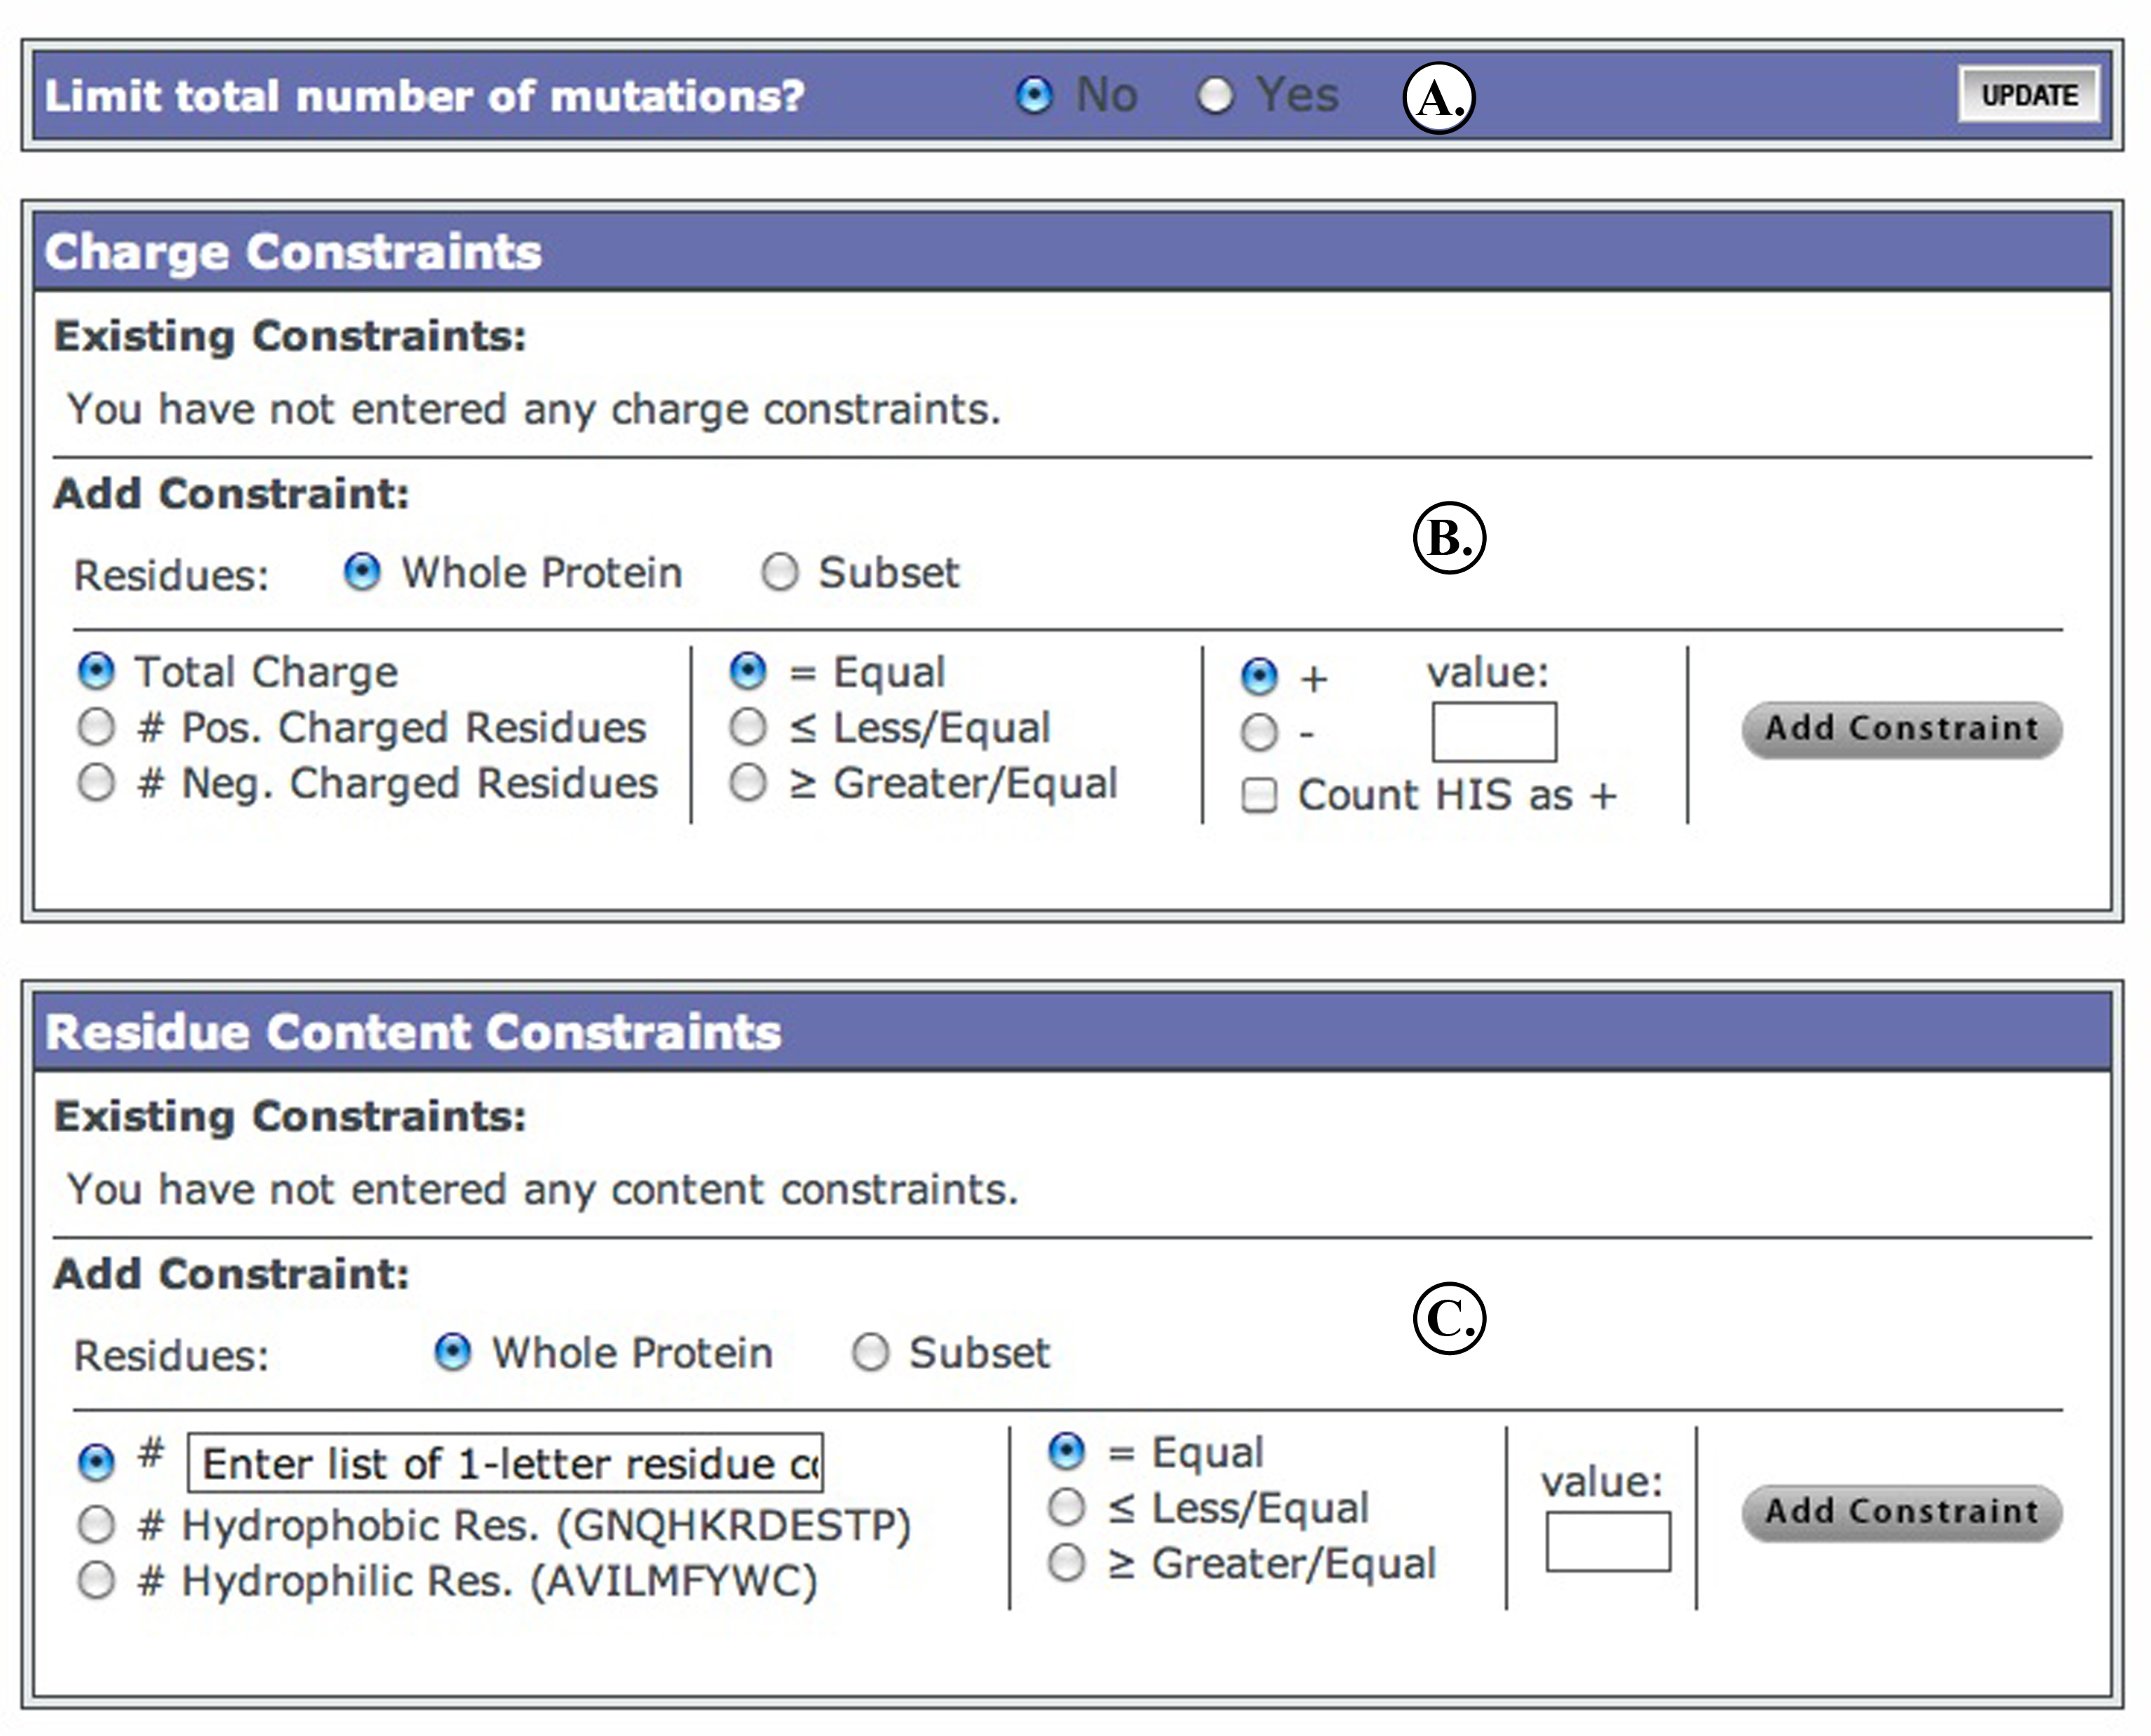Select # Hydrophobic Res. option
The width and height of the screenshot is (2151, 1736).
[x=97, y=1525]
